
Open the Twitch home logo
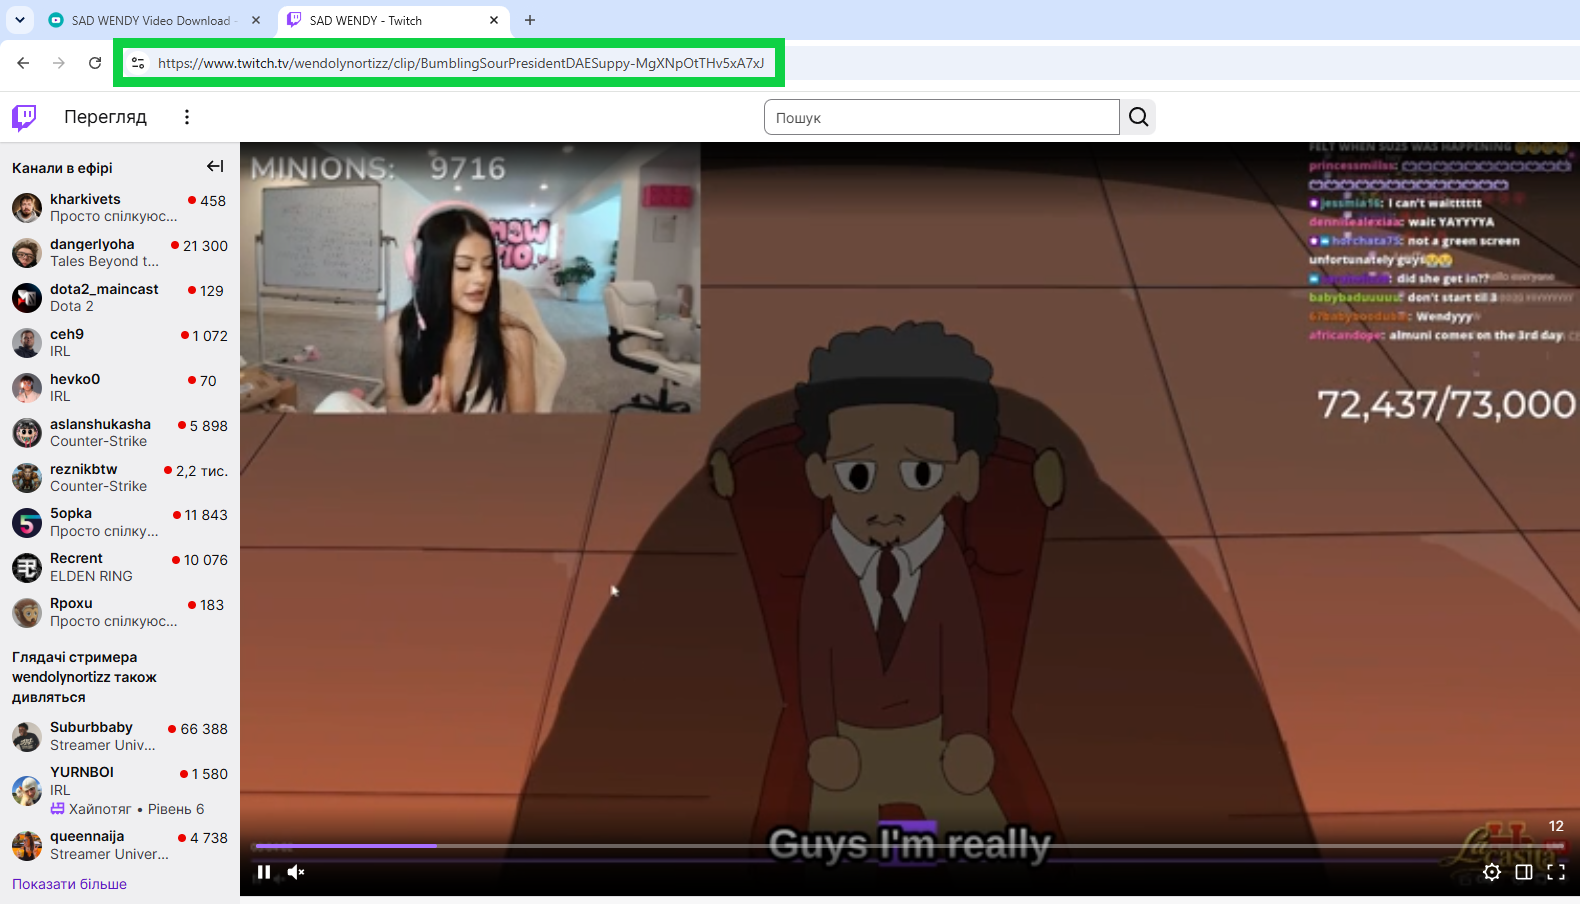pos(24,117)
